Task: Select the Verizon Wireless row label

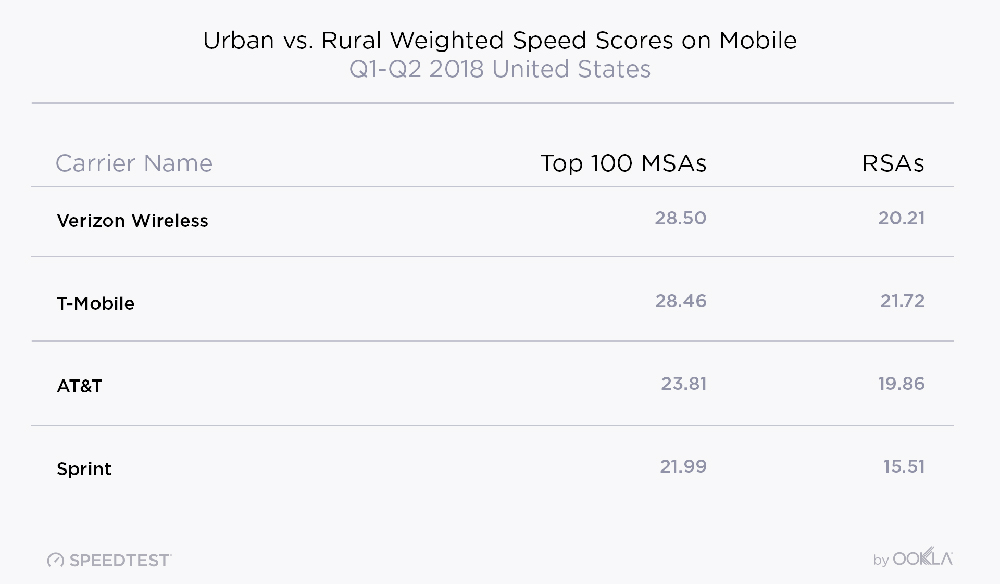Action: (x=132, y=220)
